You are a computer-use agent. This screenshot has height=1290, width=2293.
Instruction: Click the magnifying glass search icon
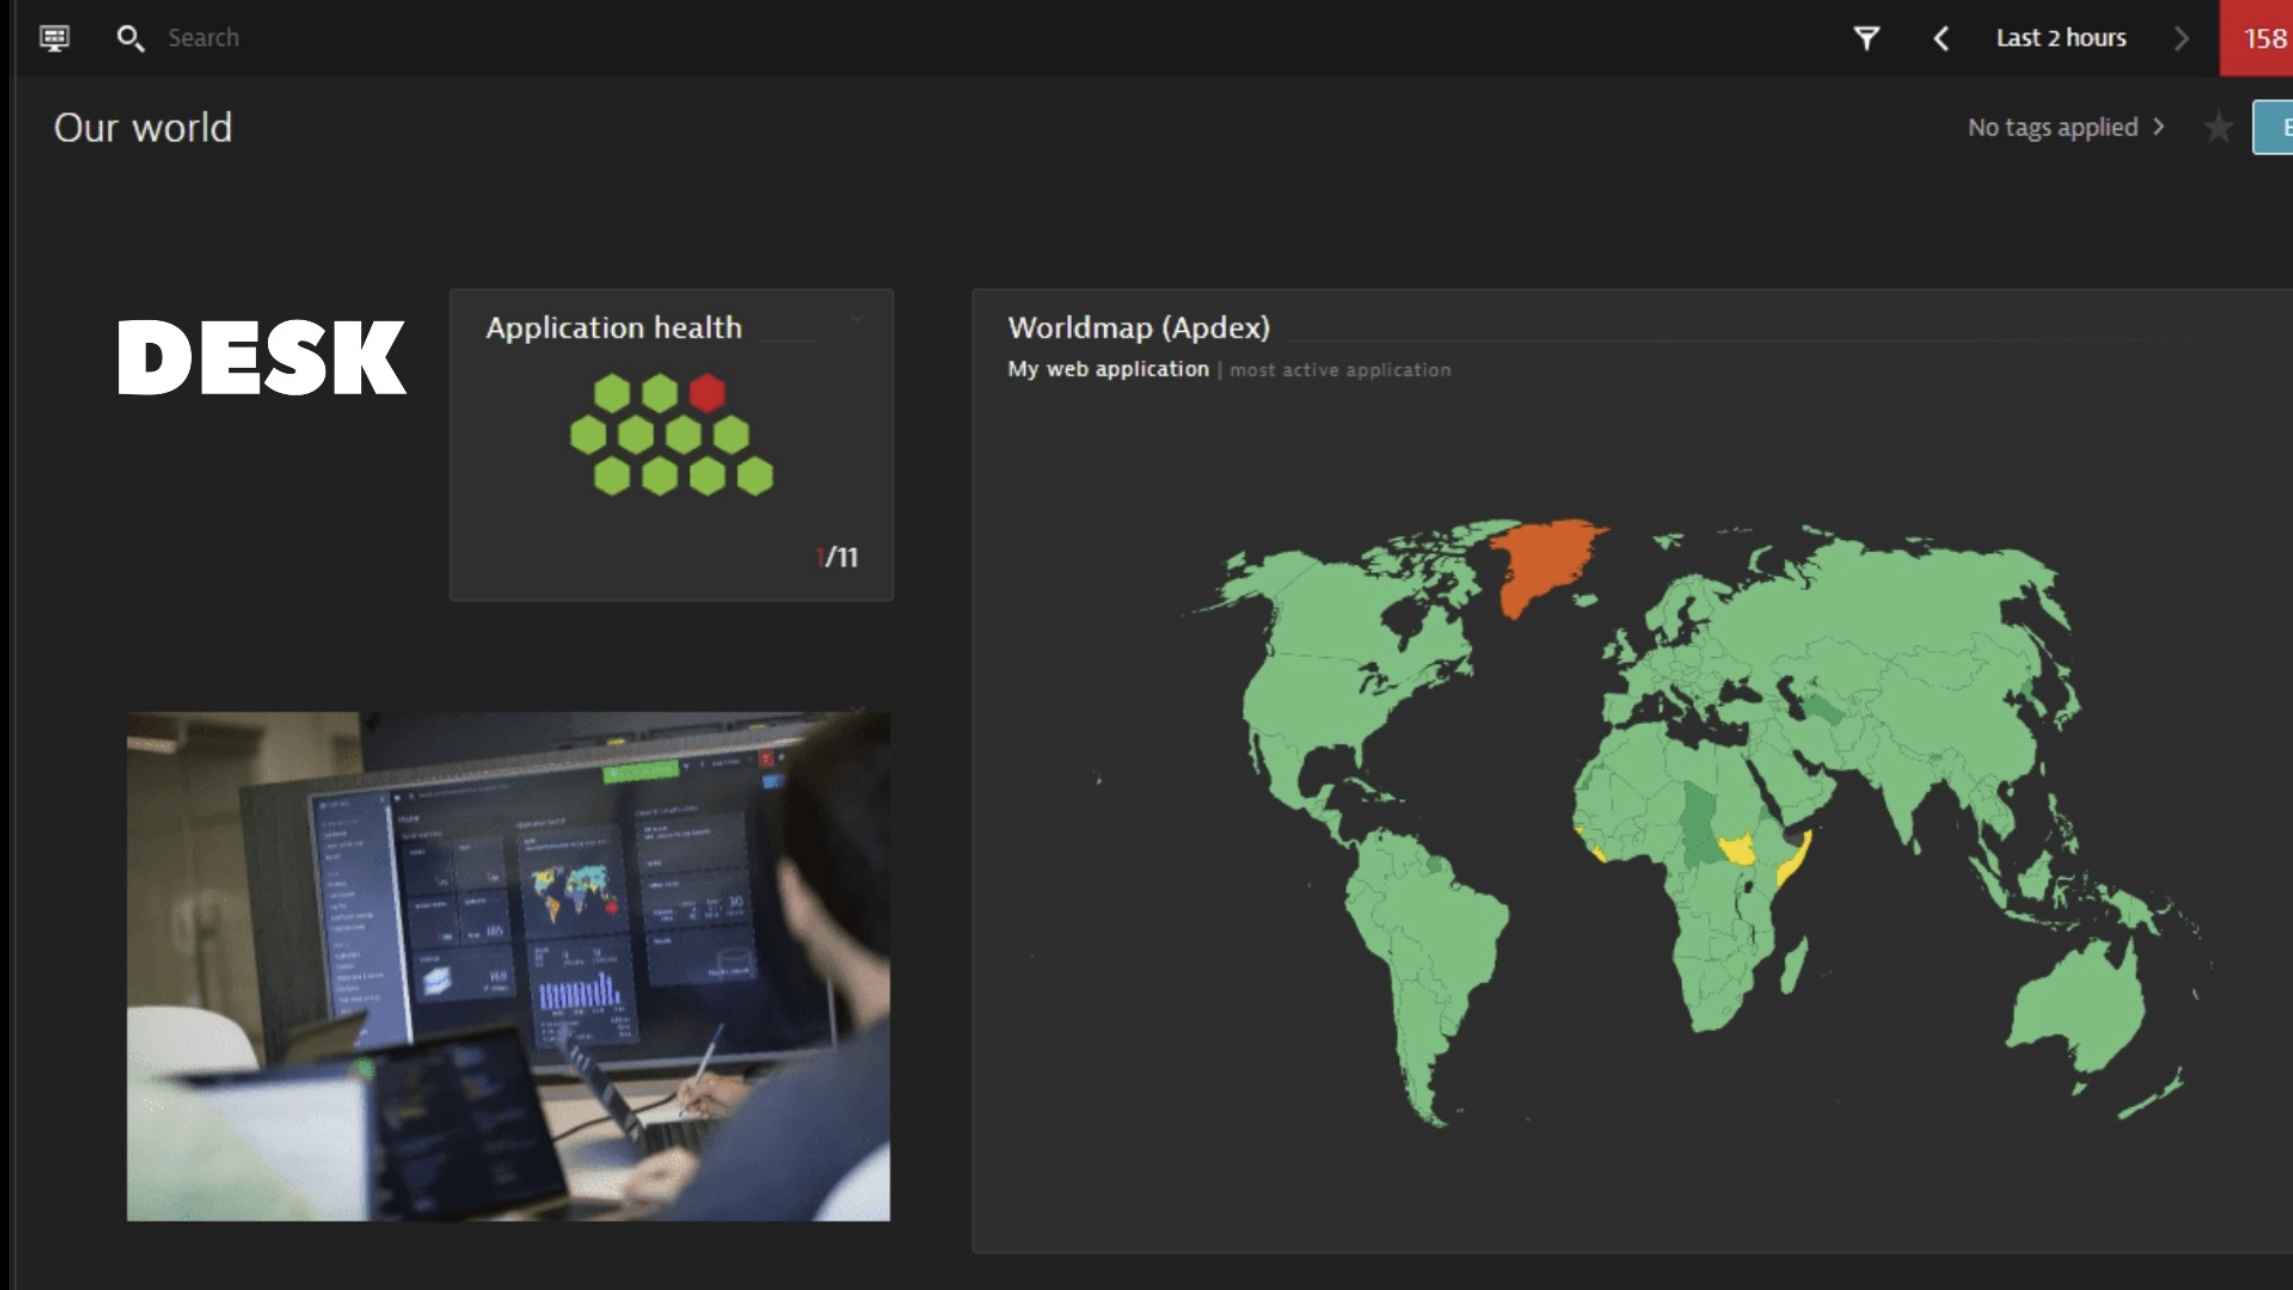coord(130,38)
